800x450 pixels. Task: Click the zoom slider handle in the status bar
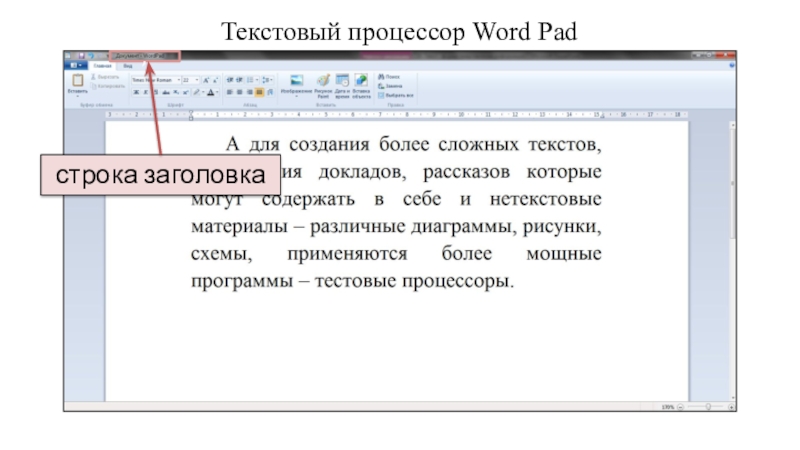point(708,407)
